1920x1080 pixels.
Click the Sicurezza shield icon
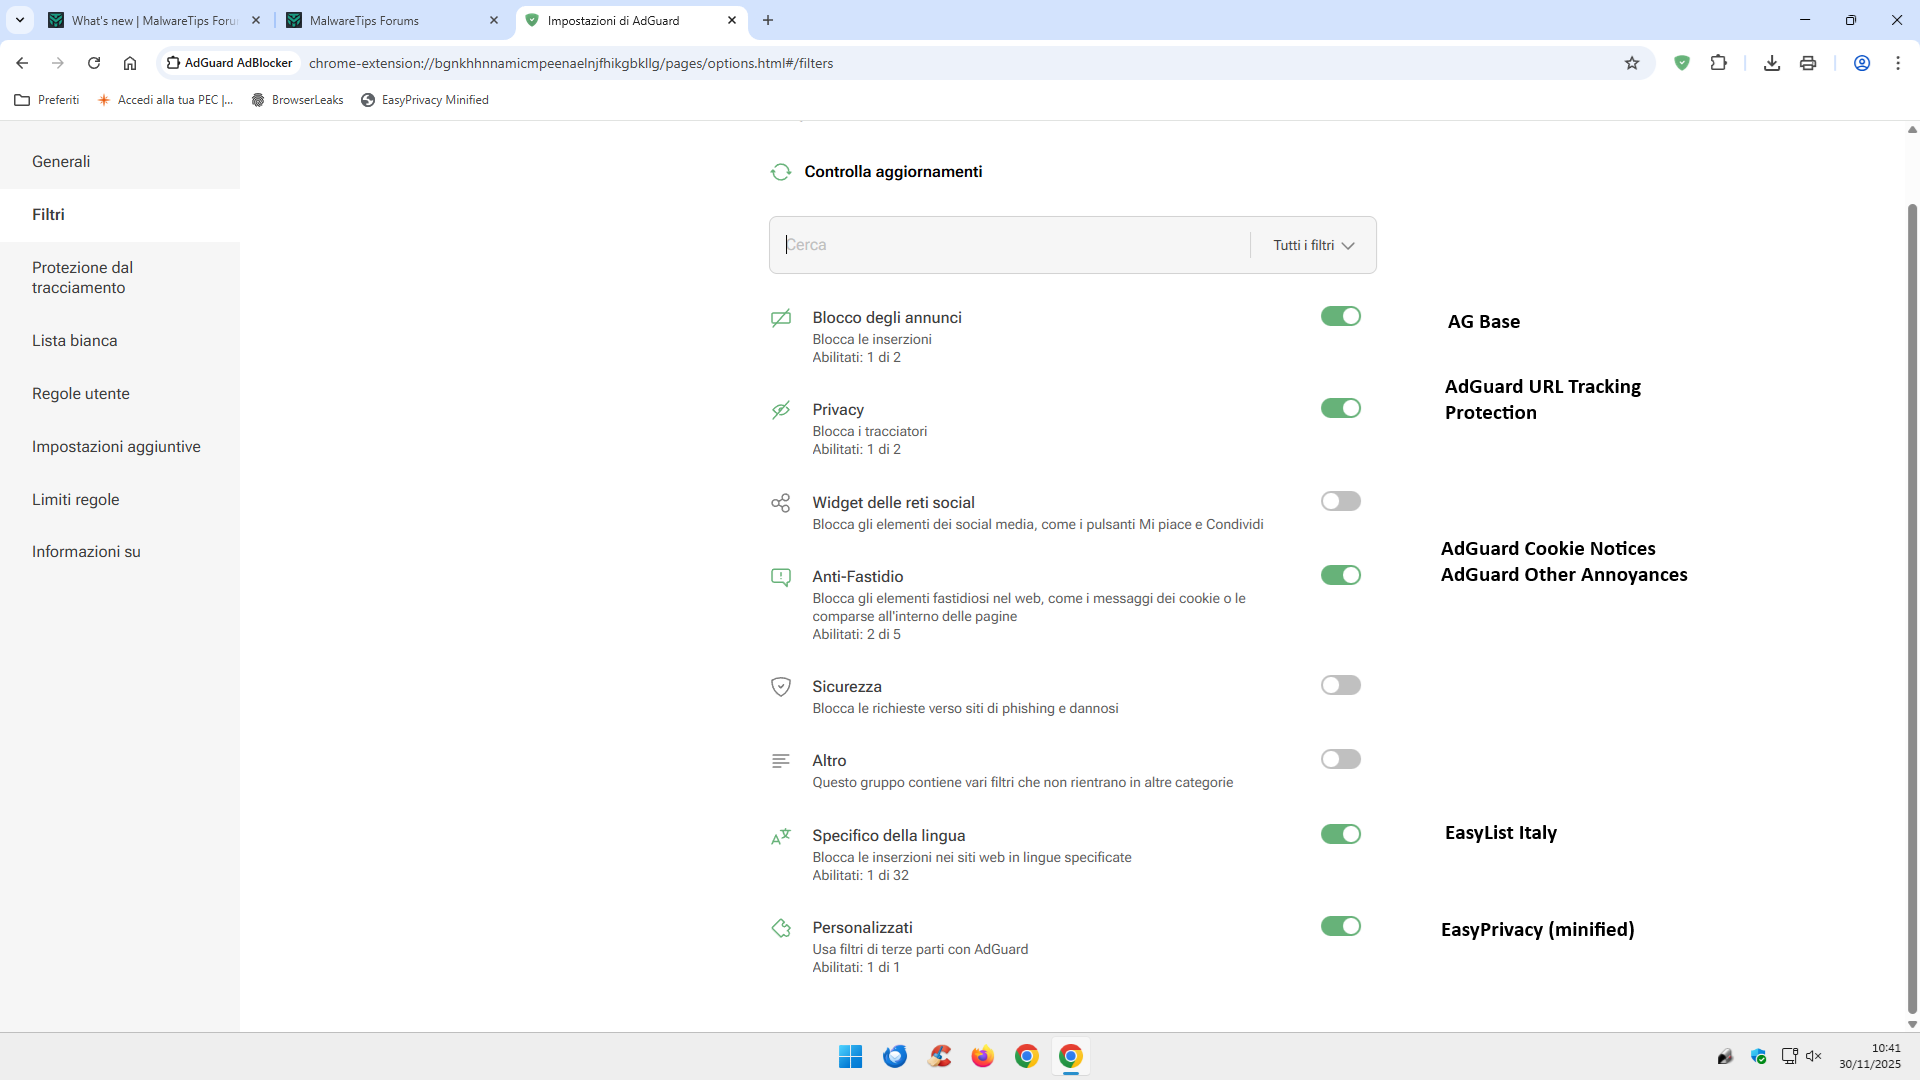[781, 687]
